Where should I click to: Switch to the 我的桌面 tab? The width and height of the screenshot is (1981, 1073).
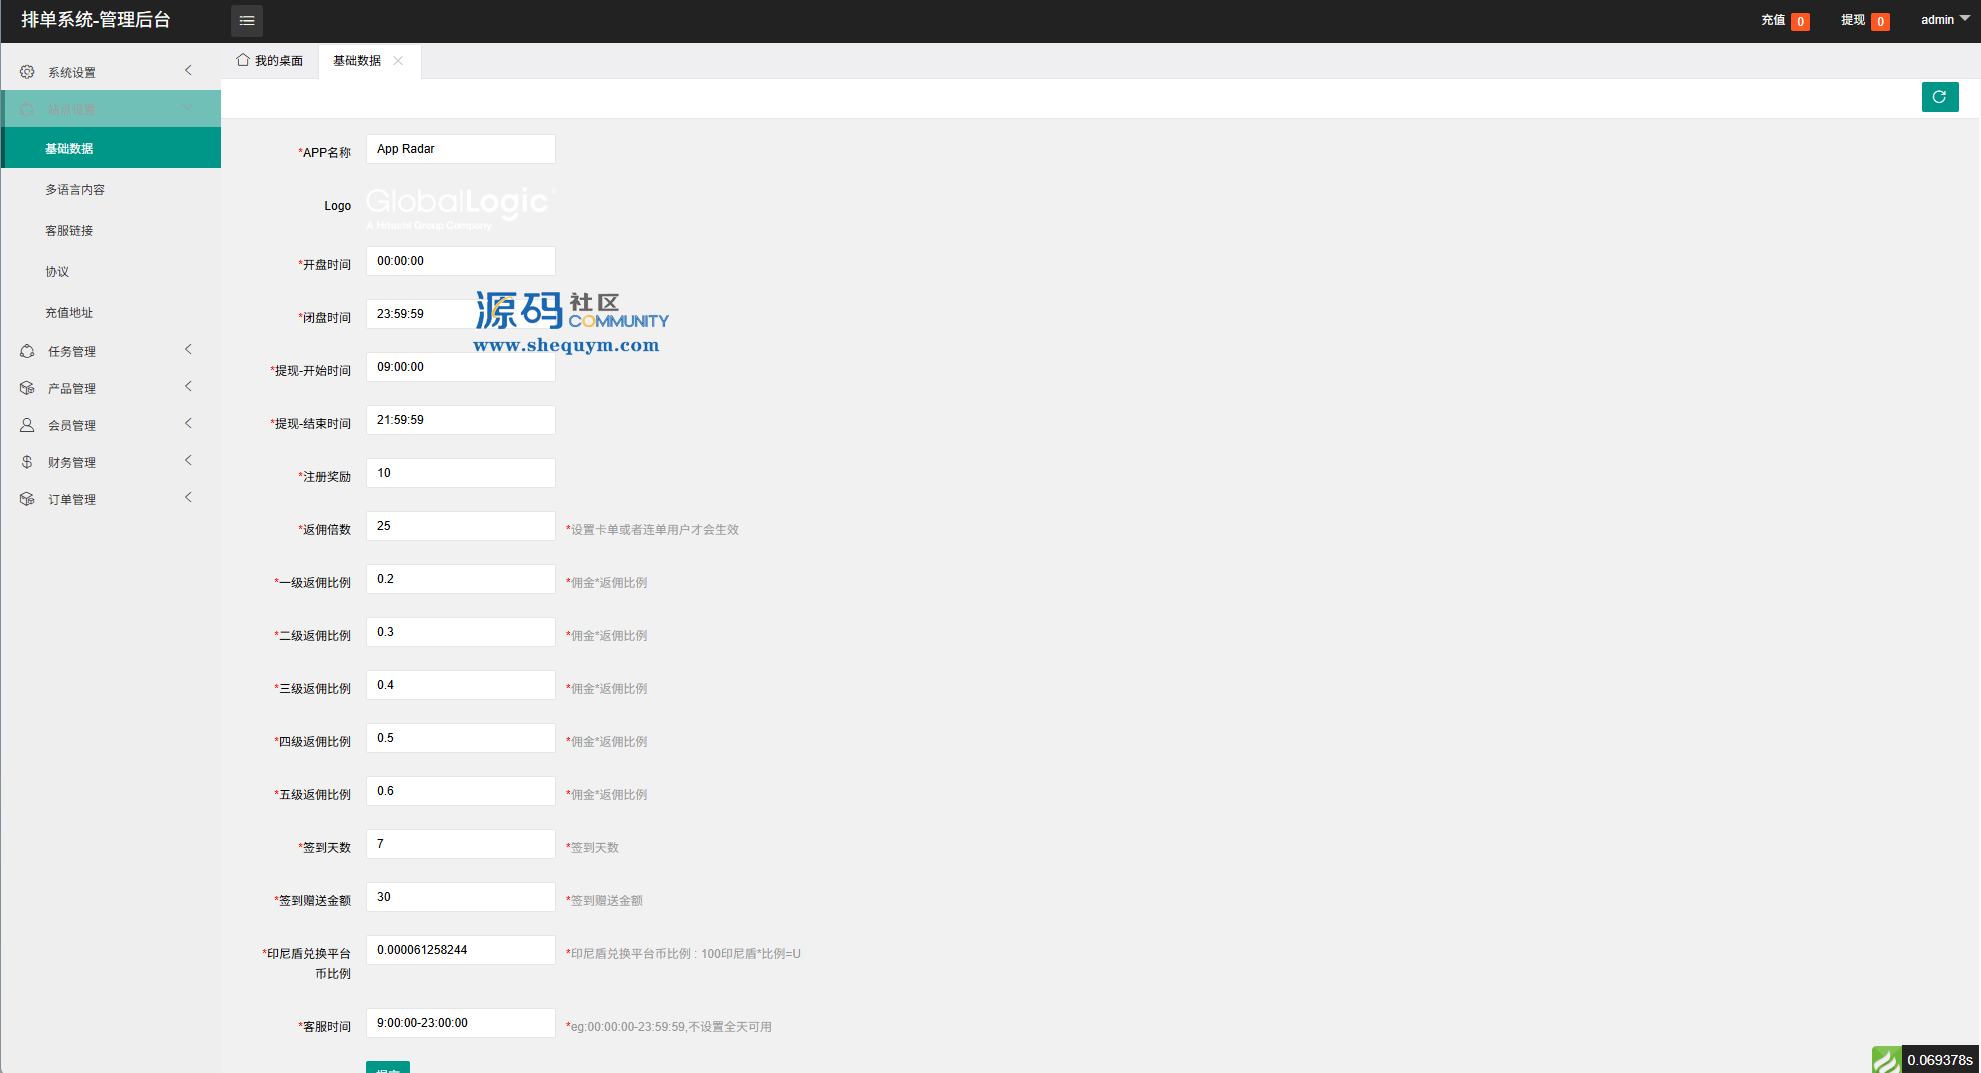click(270, 61)
